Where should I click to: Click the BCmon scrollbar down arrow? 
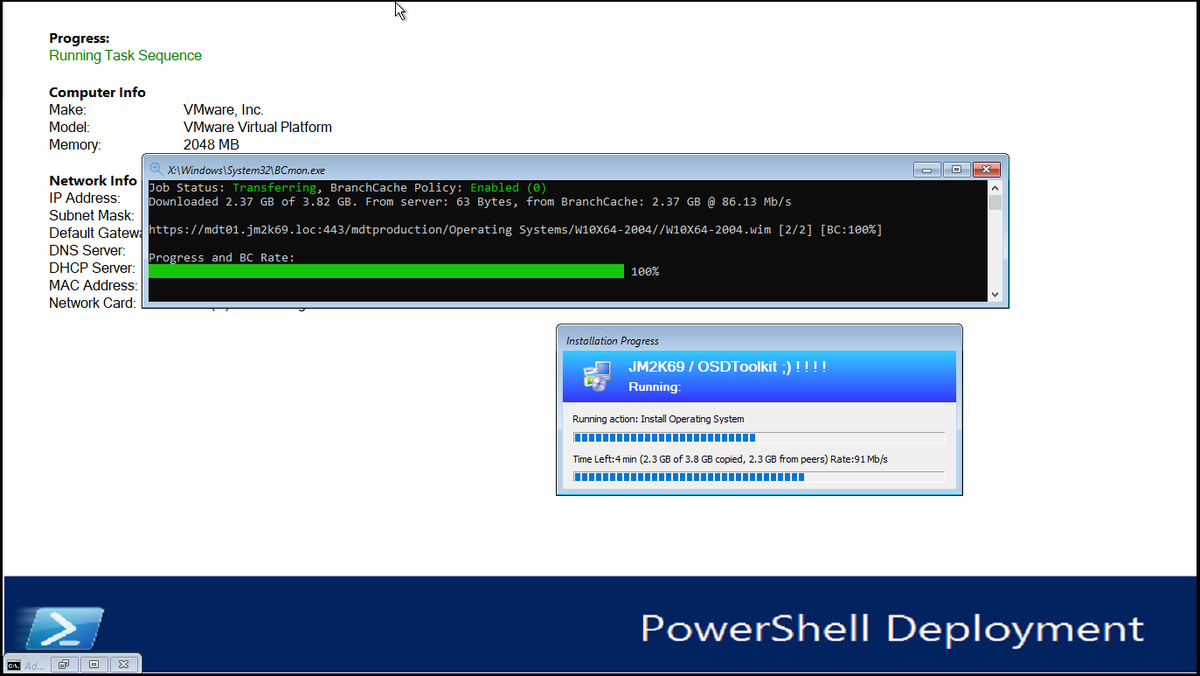(x=995, y=294)
